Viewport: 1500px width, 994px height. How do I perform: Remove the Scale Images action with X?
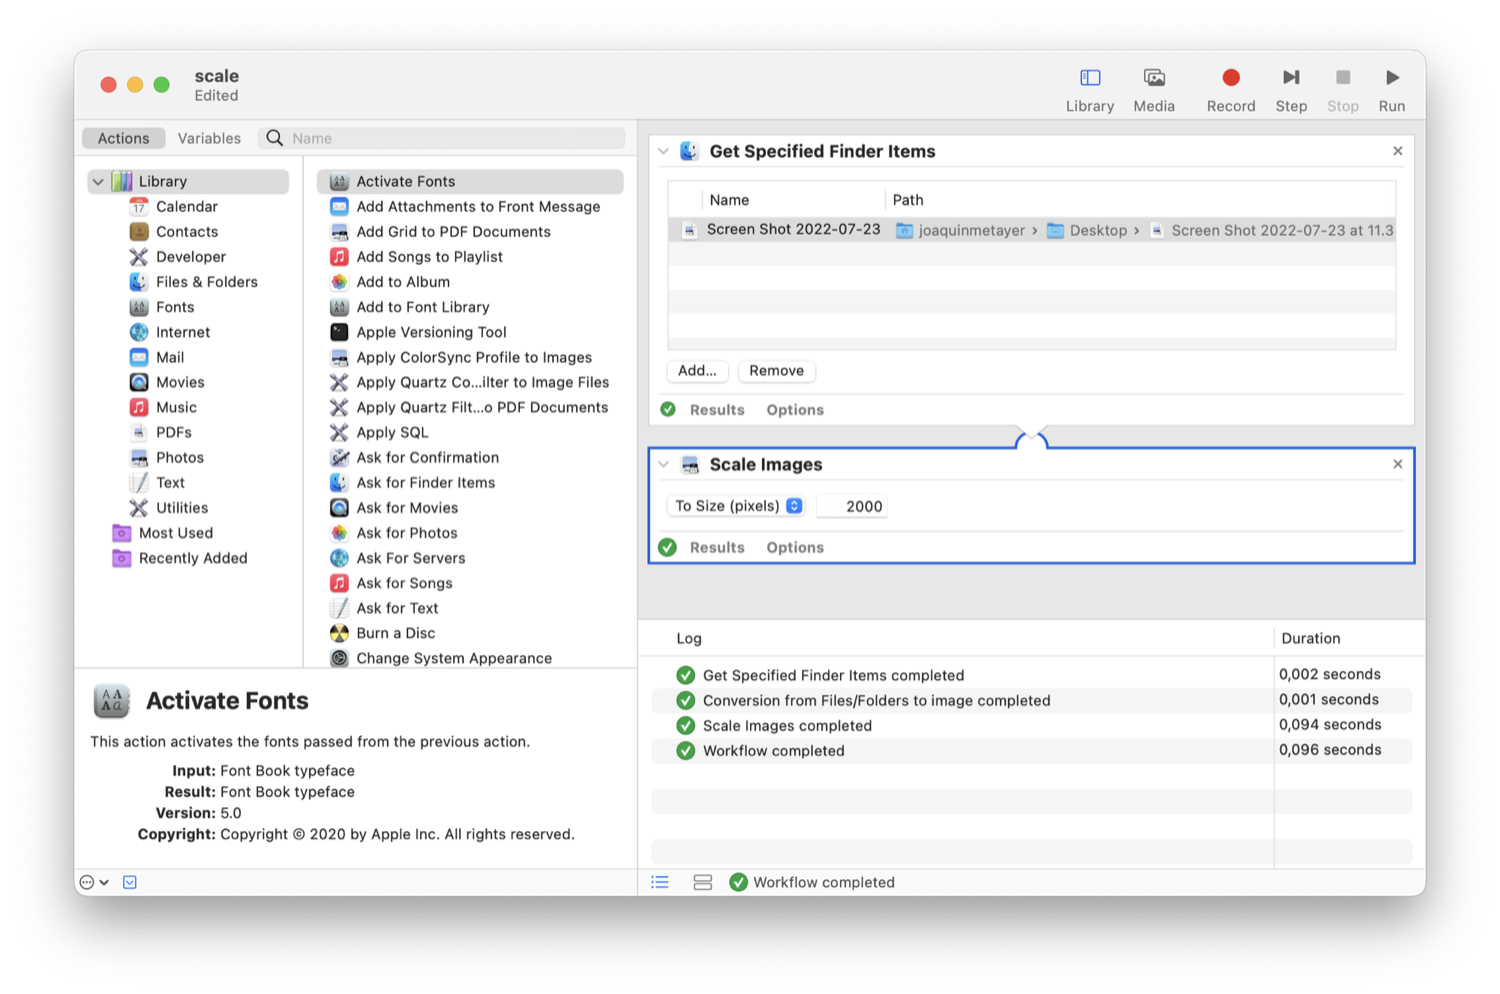pos(1397,464)
